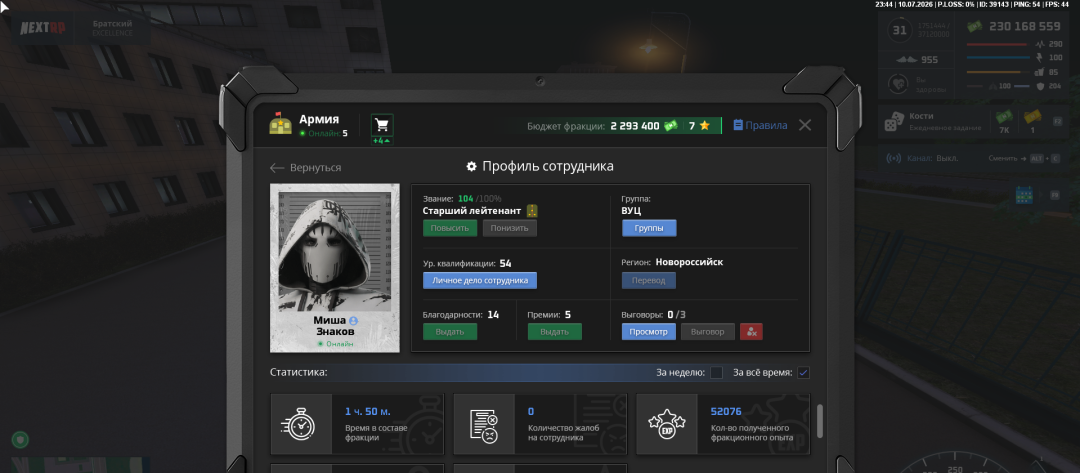The image size is (1080, 473).
Task: Select the 52076 experience value
Action: tap(726, 412)
